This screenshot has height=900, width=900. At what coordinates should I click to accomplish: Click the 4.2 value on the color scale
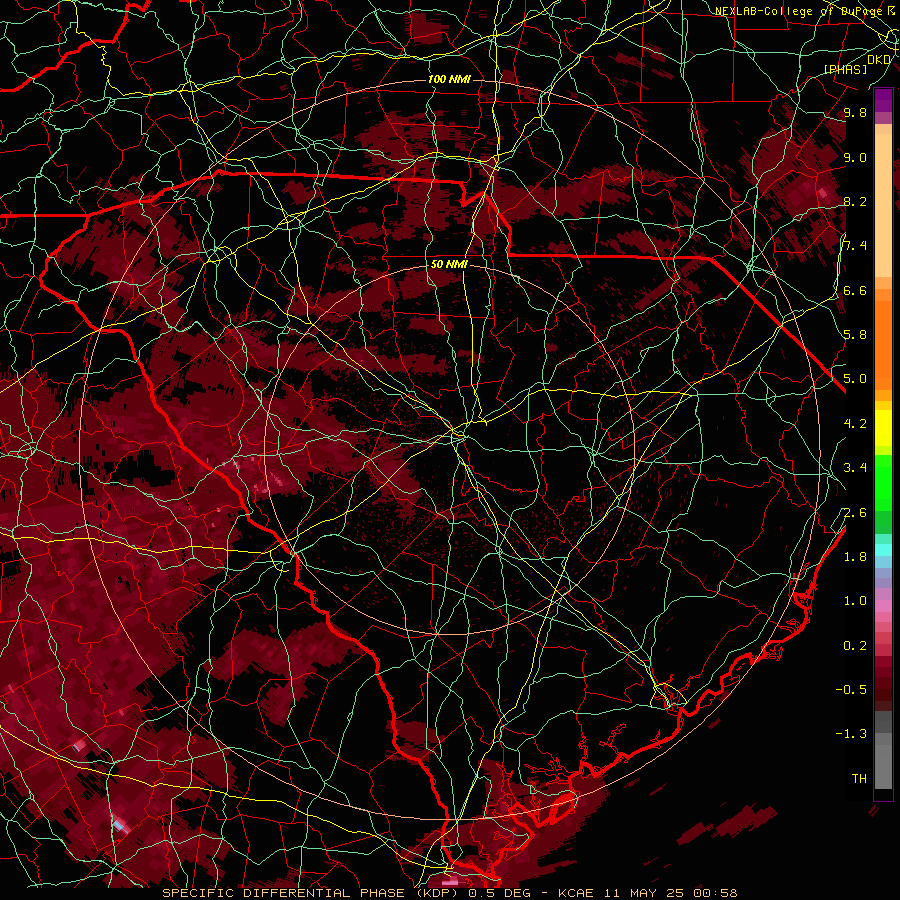coord(855,424)
